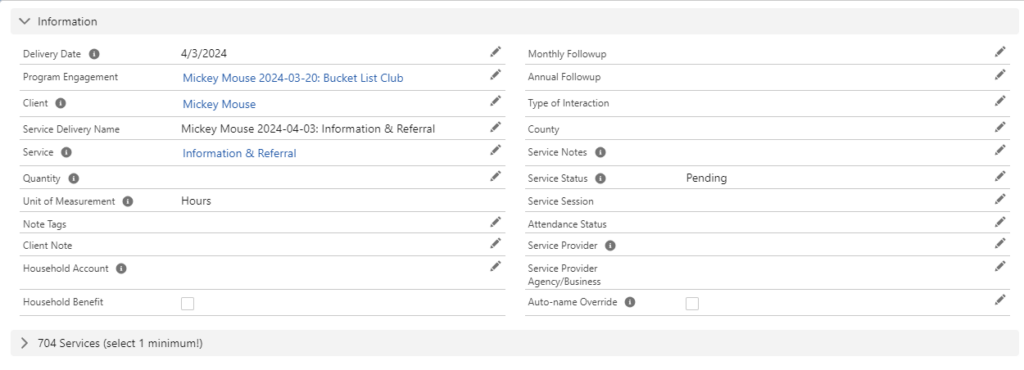The width and height of the screenshot is (1024, 370).
Task: Open the Mickey Mouse client link
Action: coord(219,104)
